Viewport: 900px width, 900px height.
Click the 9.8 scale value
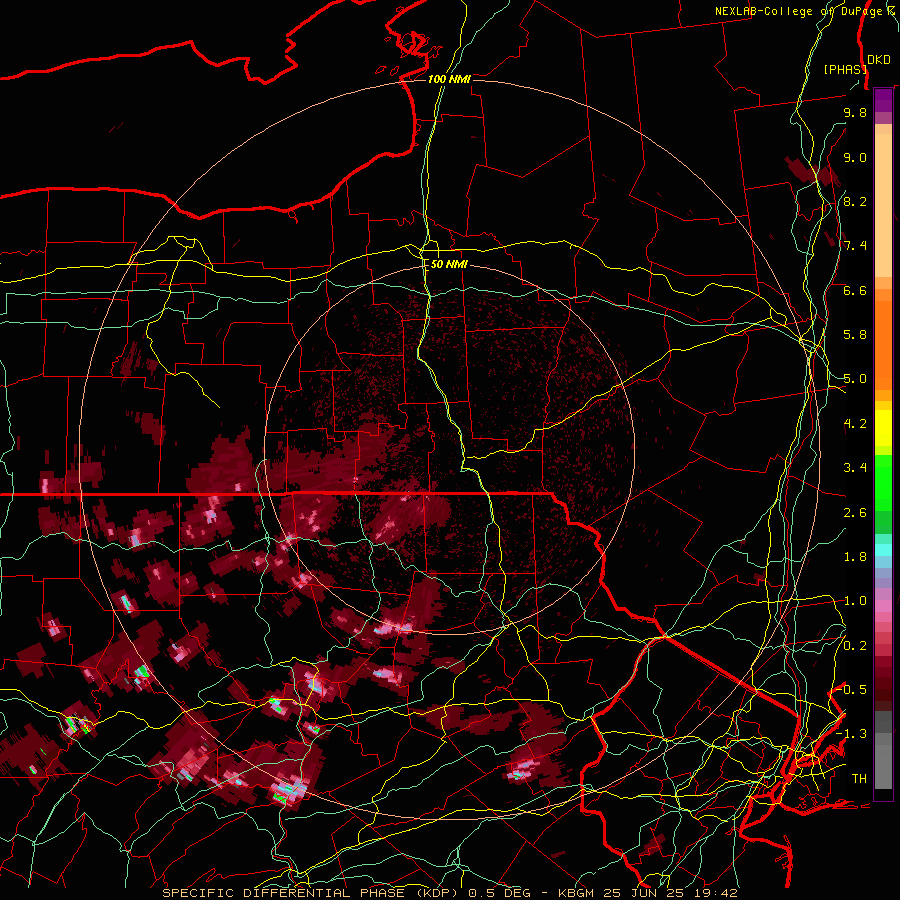tap(855, 112)
